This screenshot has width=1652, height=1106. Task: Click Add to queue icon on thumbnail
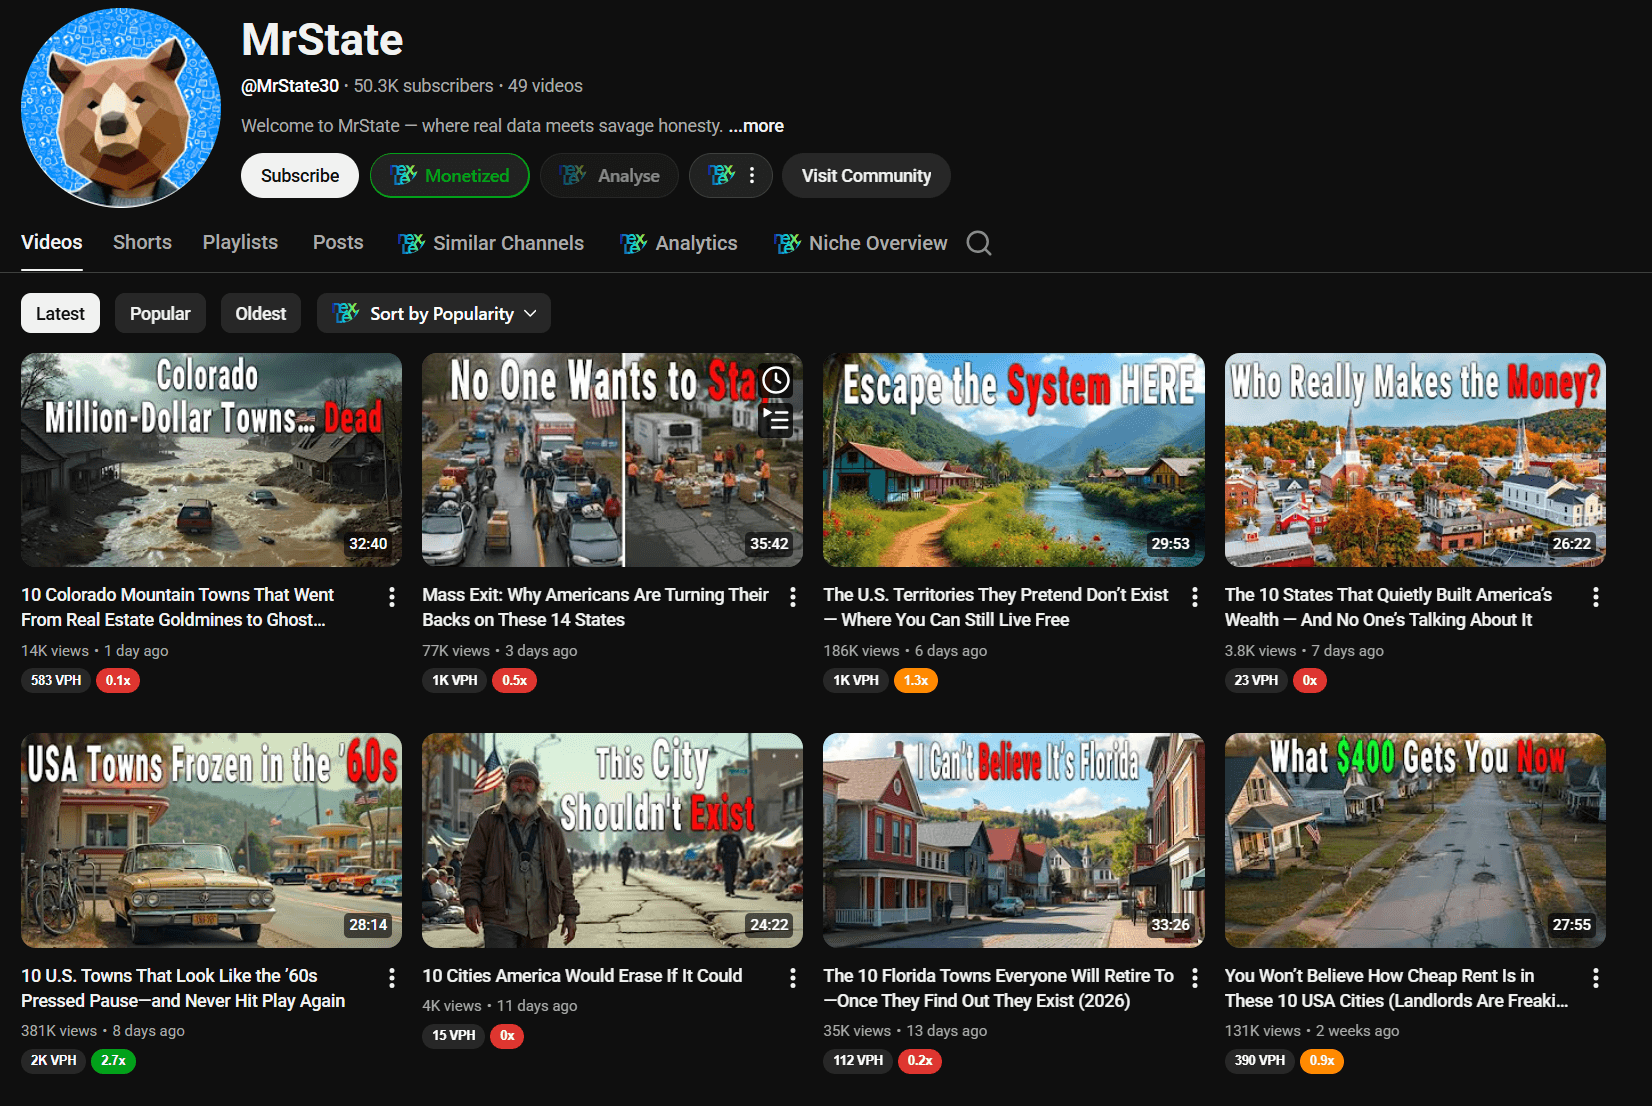[x=776, y=420]
